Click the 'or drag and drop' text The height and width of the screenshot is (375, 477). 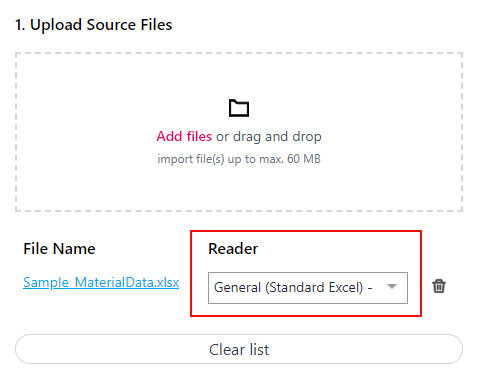coord(269,136)
